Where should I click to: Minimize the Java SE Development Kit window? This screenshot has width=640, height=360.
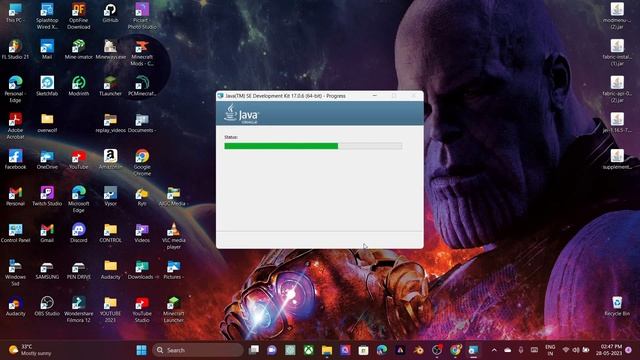pos(375,96)
